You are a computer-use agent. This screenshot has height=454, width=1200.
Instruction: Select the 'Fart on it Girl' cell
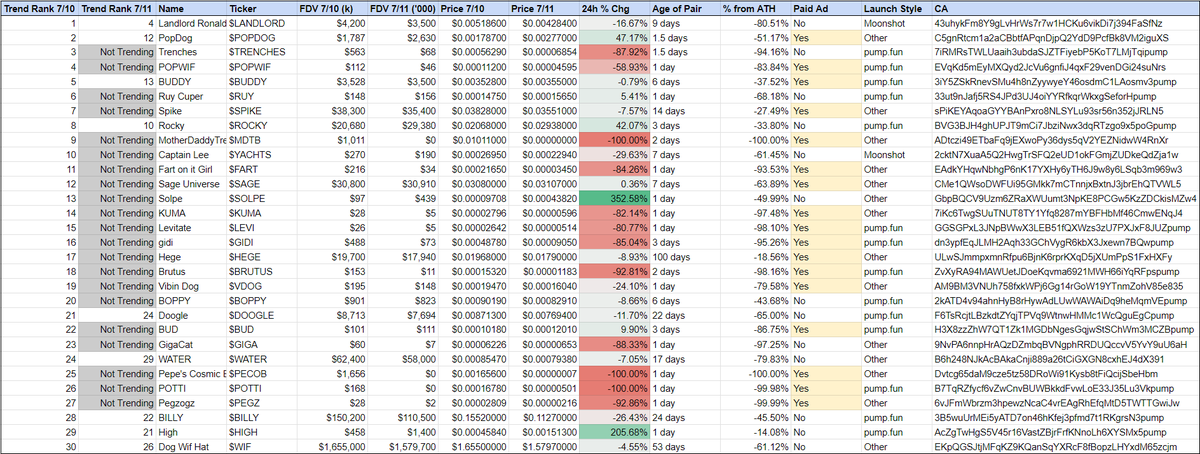coord(191,169)
